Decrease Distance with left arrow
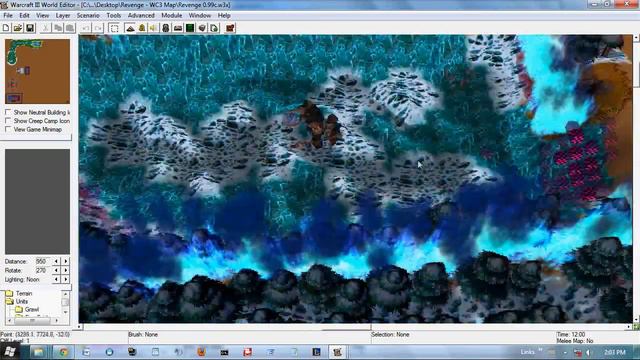The height and width of the screenshot is (360, 640). (x=56, y=261)
